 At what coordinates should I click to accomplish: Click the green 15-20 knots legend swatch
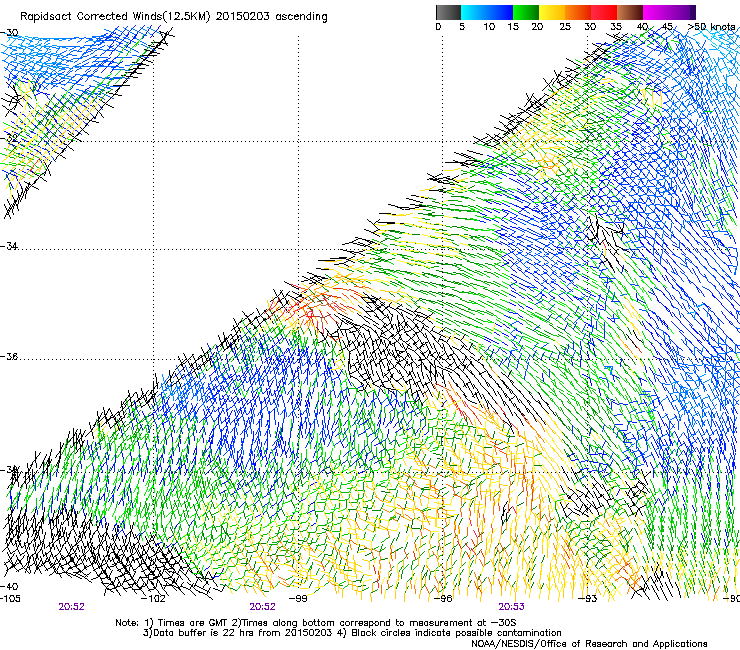click(526, 12)
